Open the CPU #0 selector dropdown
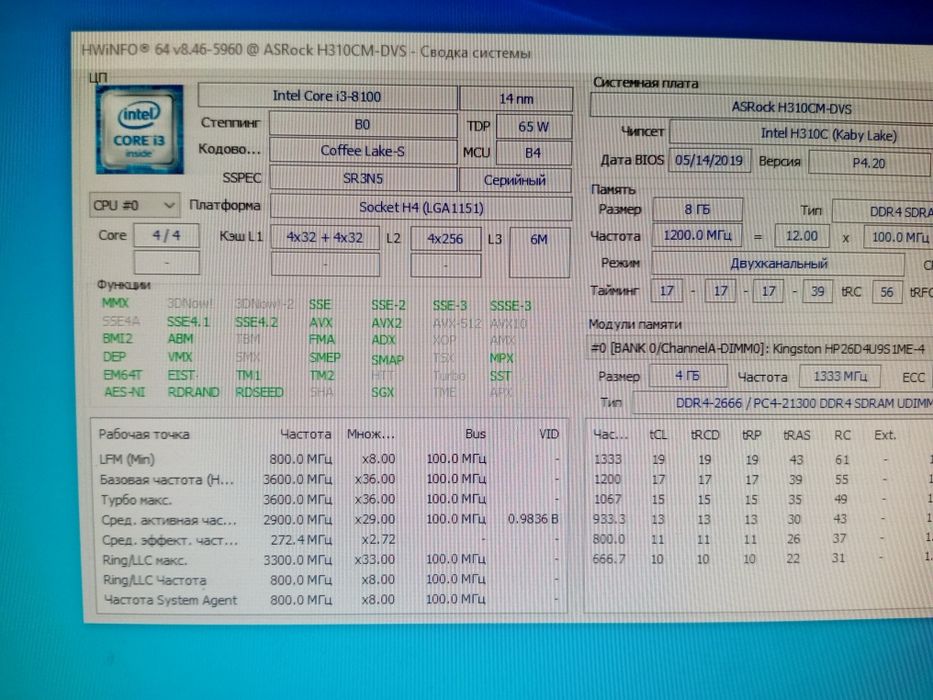933x700 pixels. [134, 205]
